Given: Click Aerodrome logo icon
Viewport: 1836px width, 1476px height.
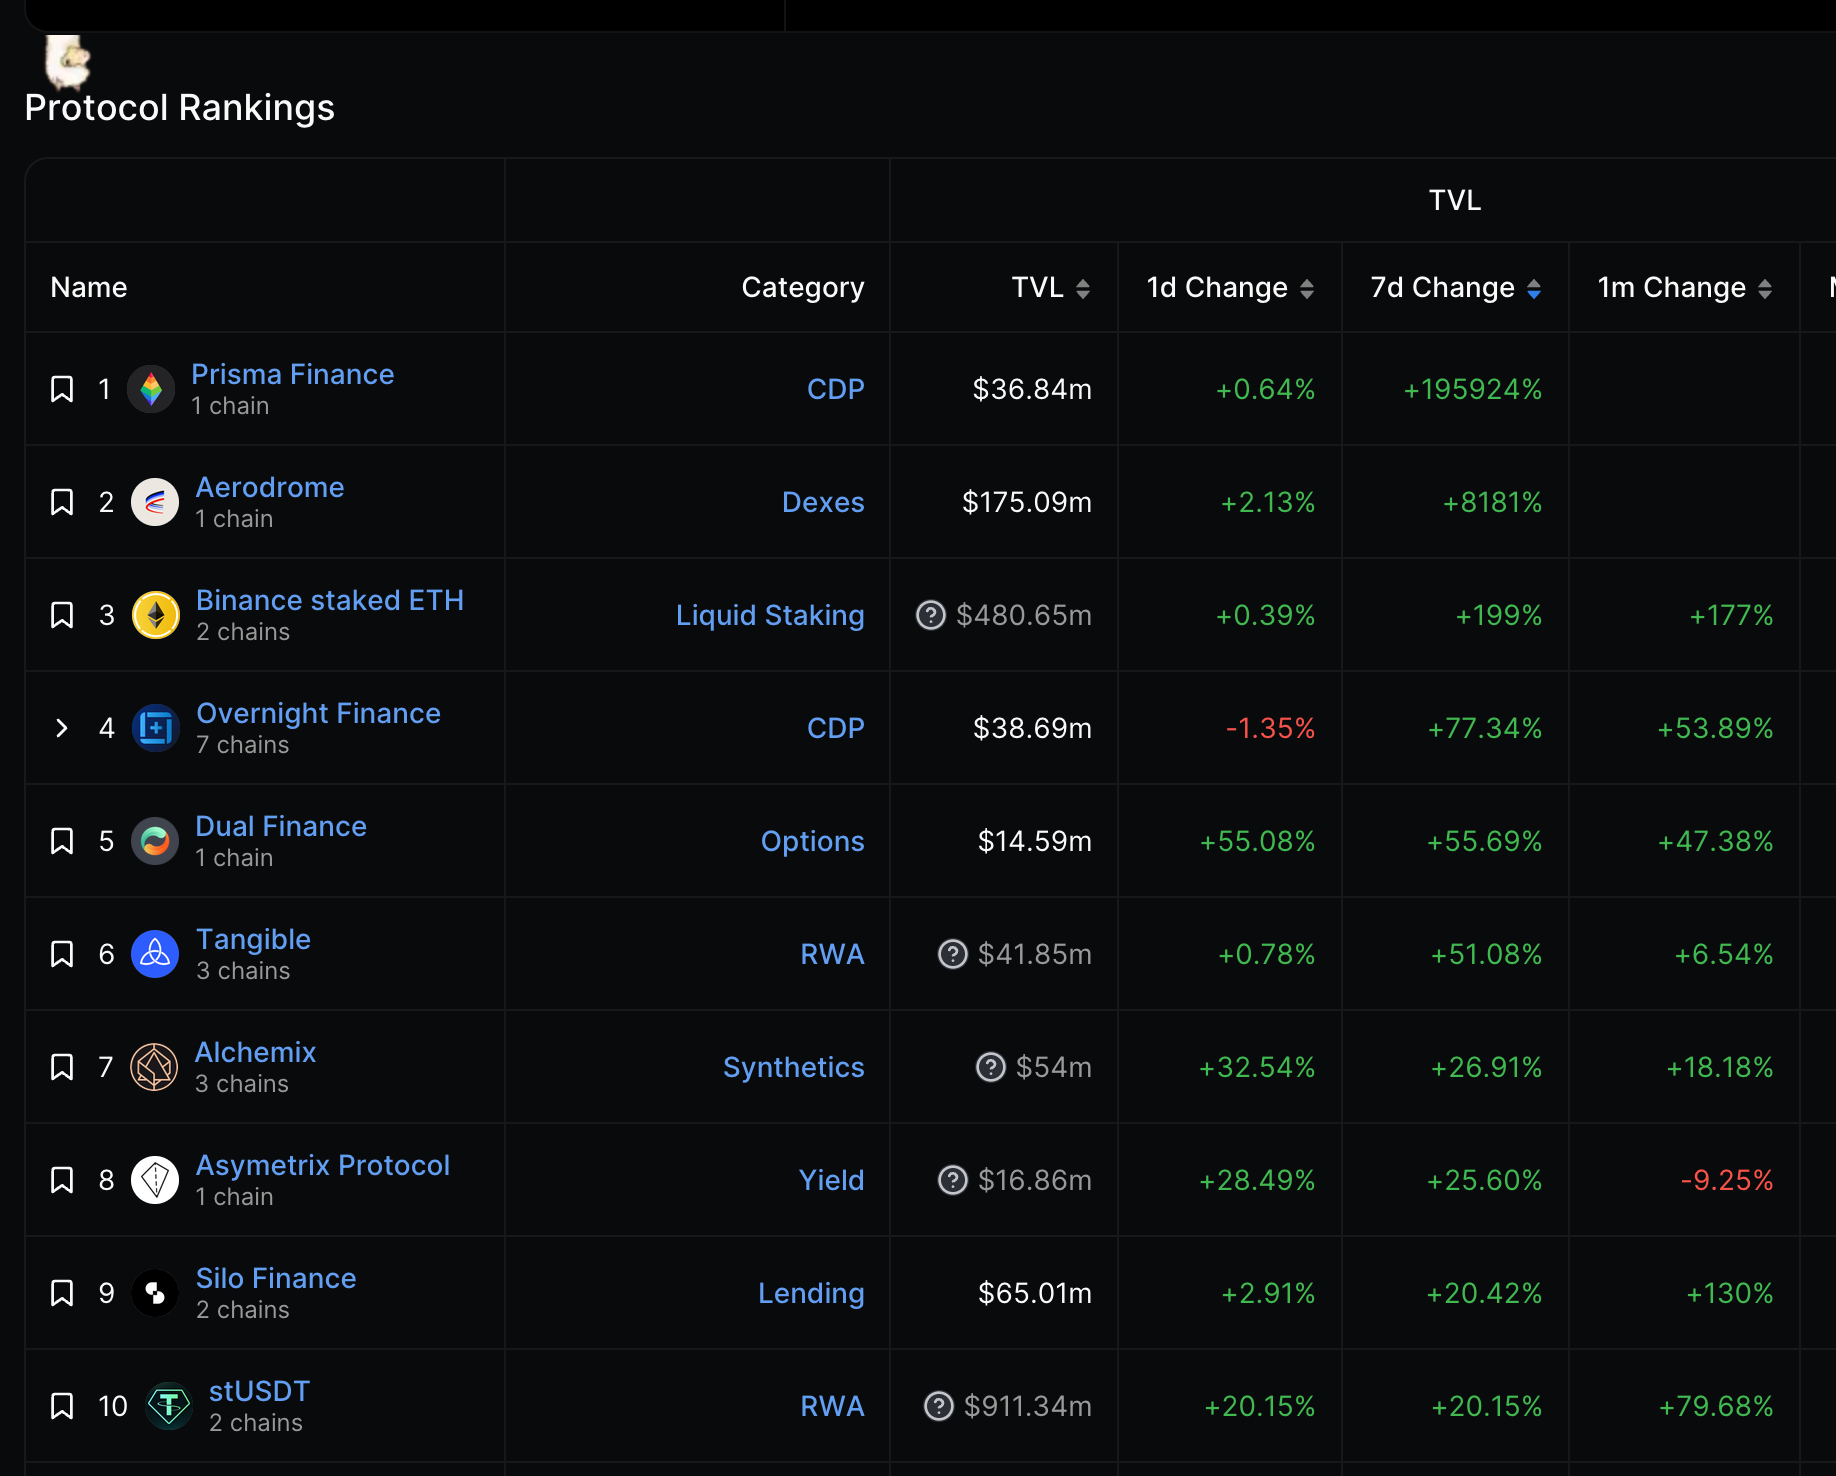Looking at the screenshot, I should click(155, 502).
